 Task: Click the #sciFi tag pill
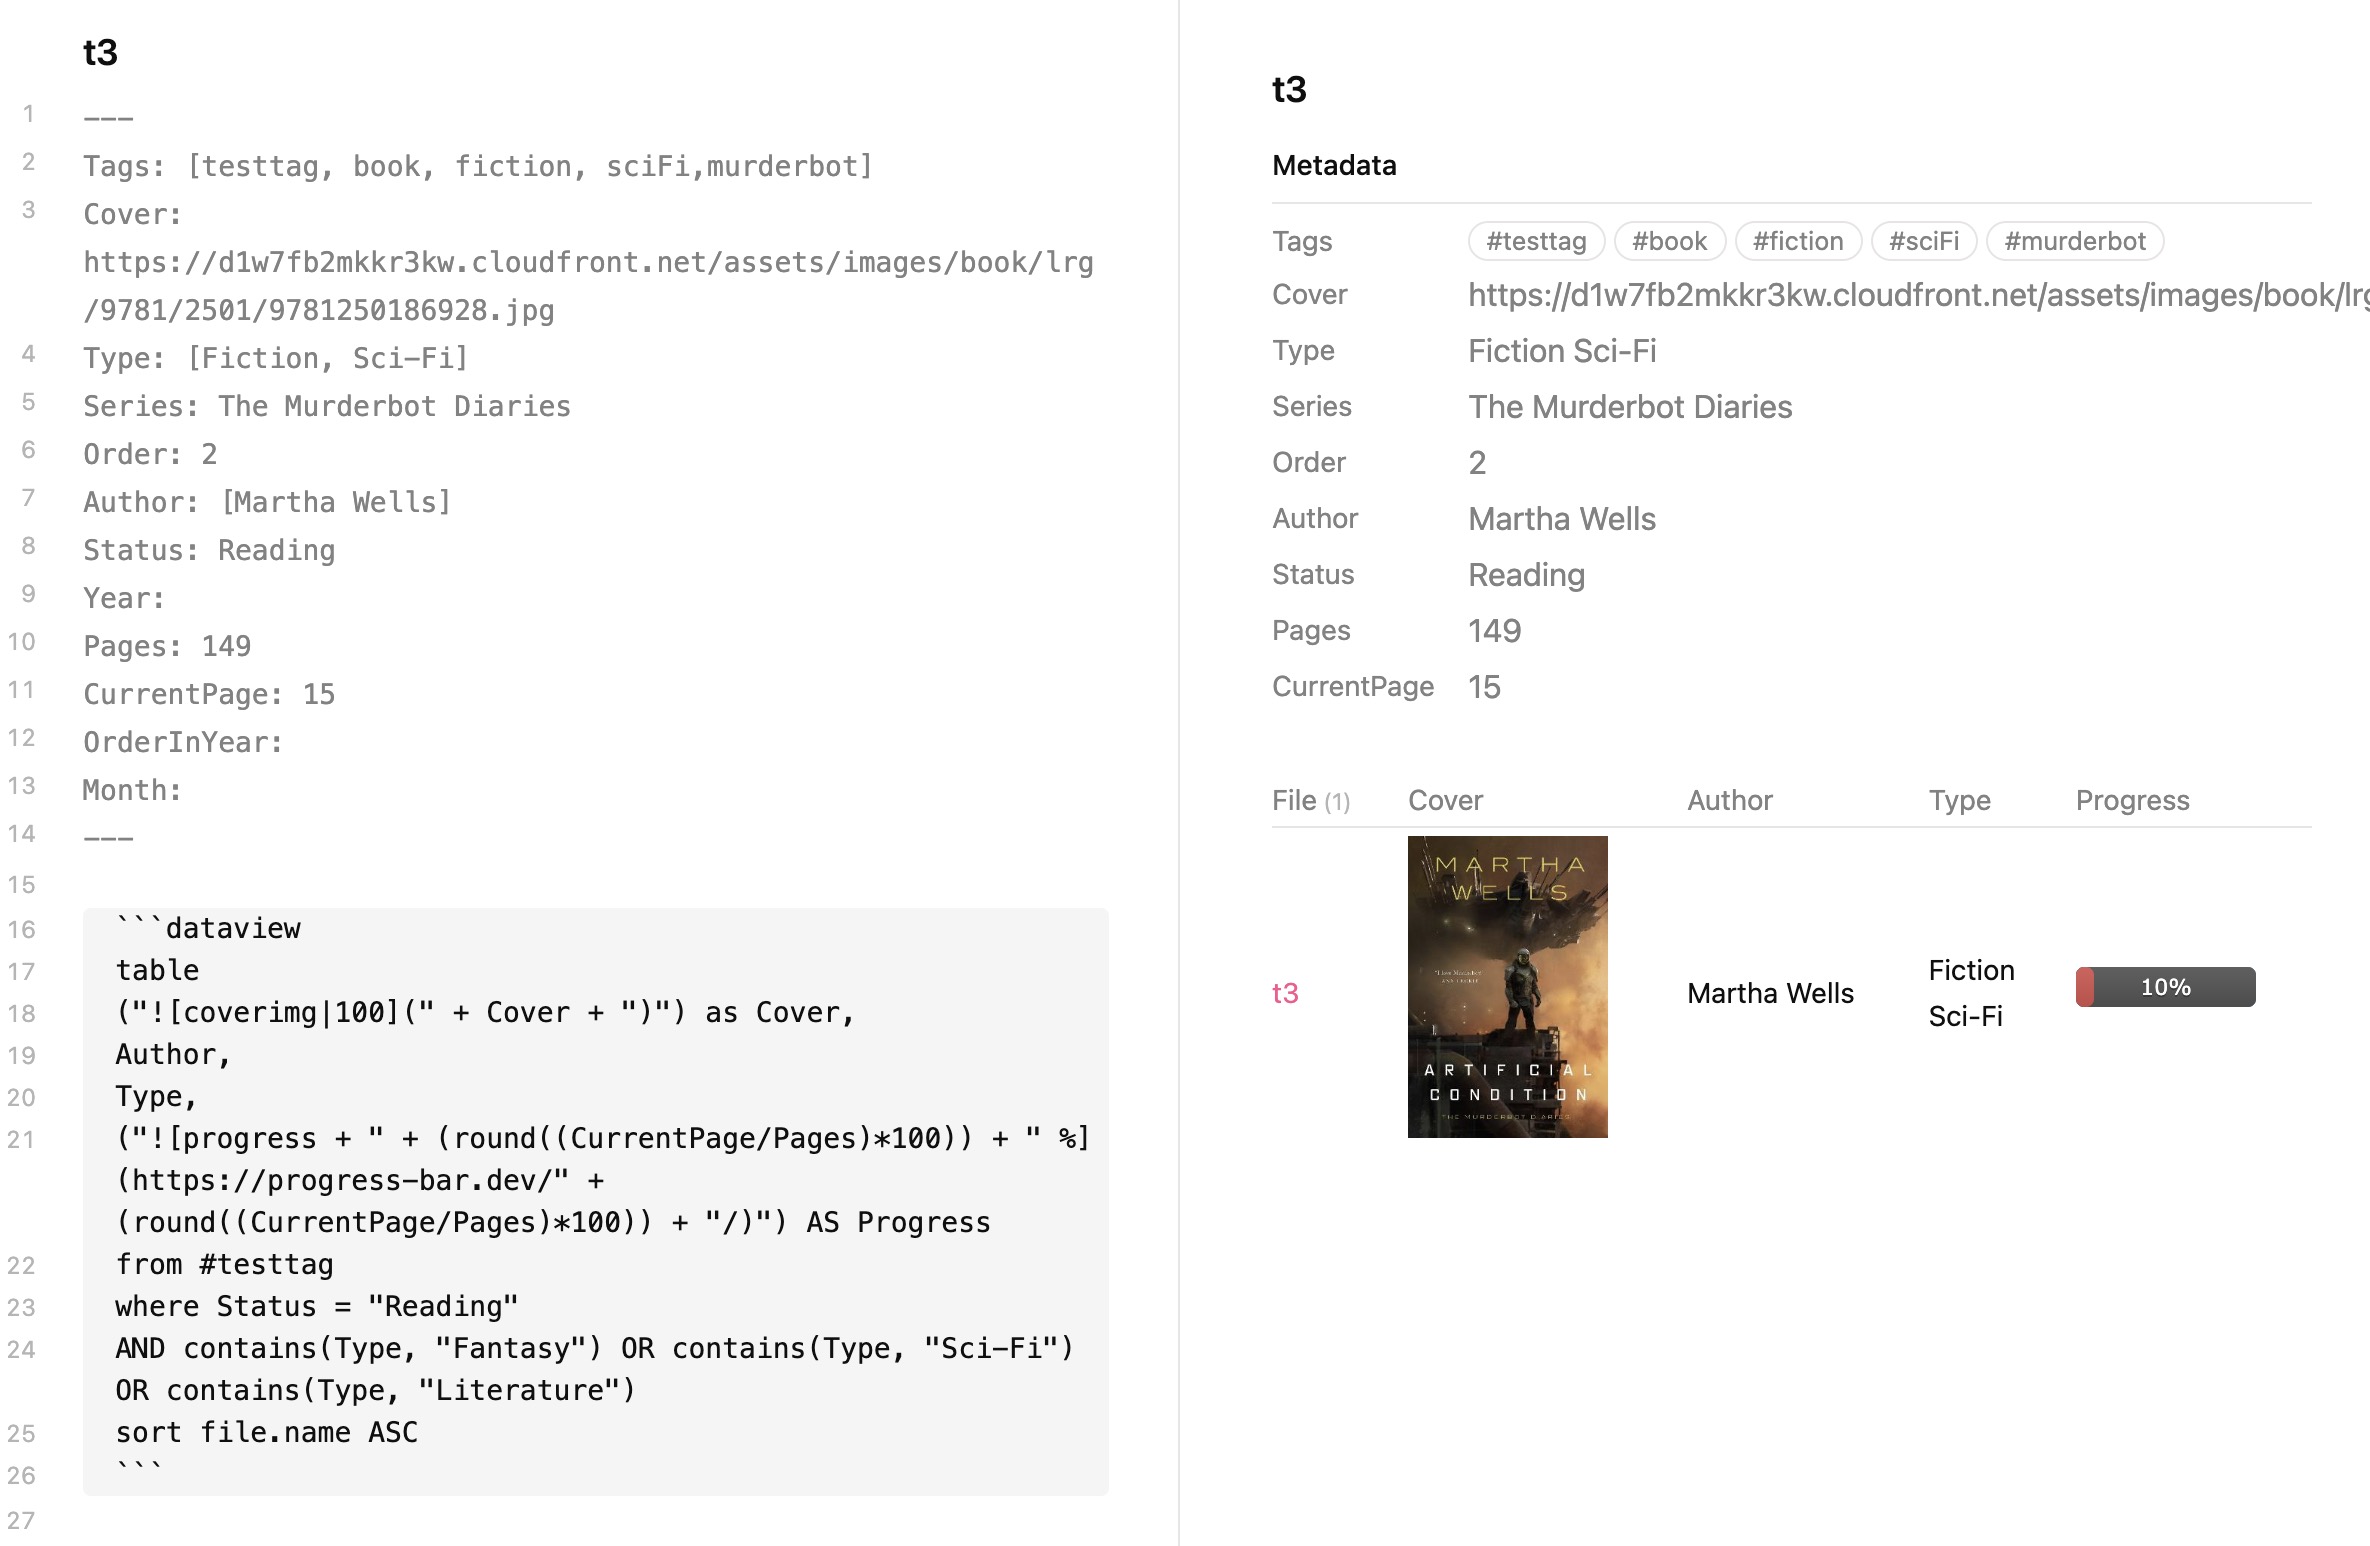pos(1923,241)
